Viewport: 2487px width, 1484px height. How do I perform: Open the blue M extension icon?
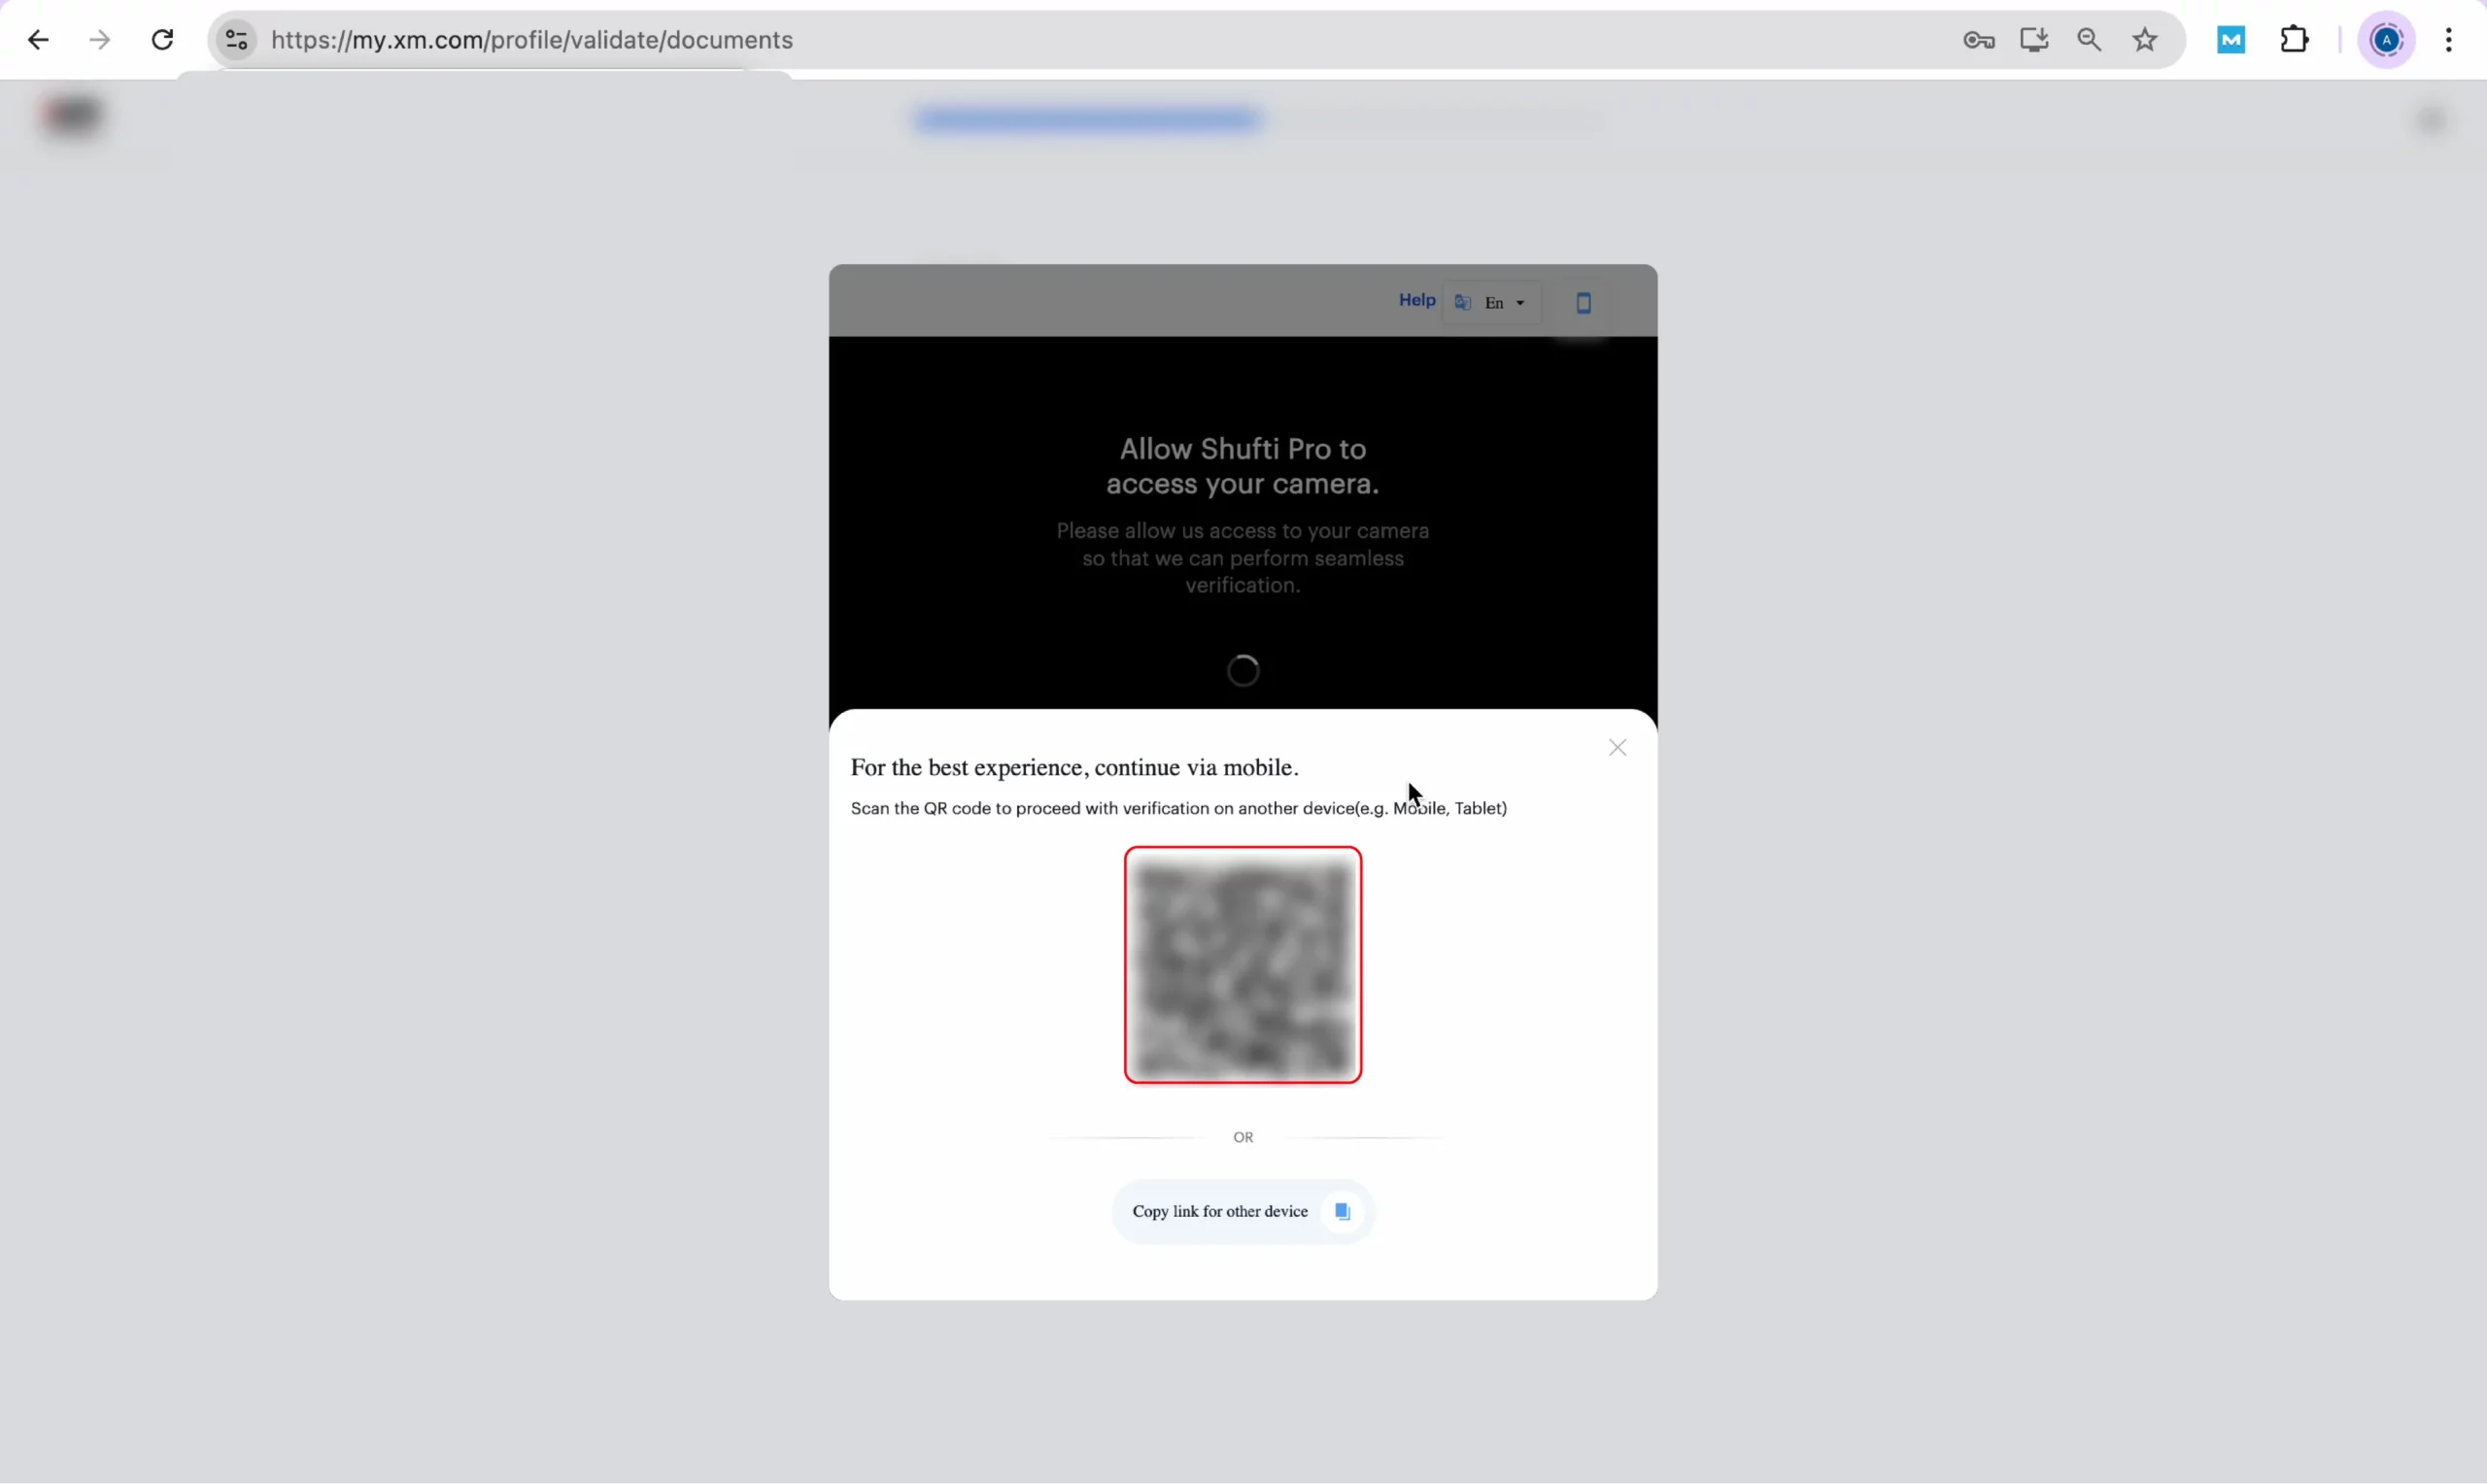(x=2229, y=39)
